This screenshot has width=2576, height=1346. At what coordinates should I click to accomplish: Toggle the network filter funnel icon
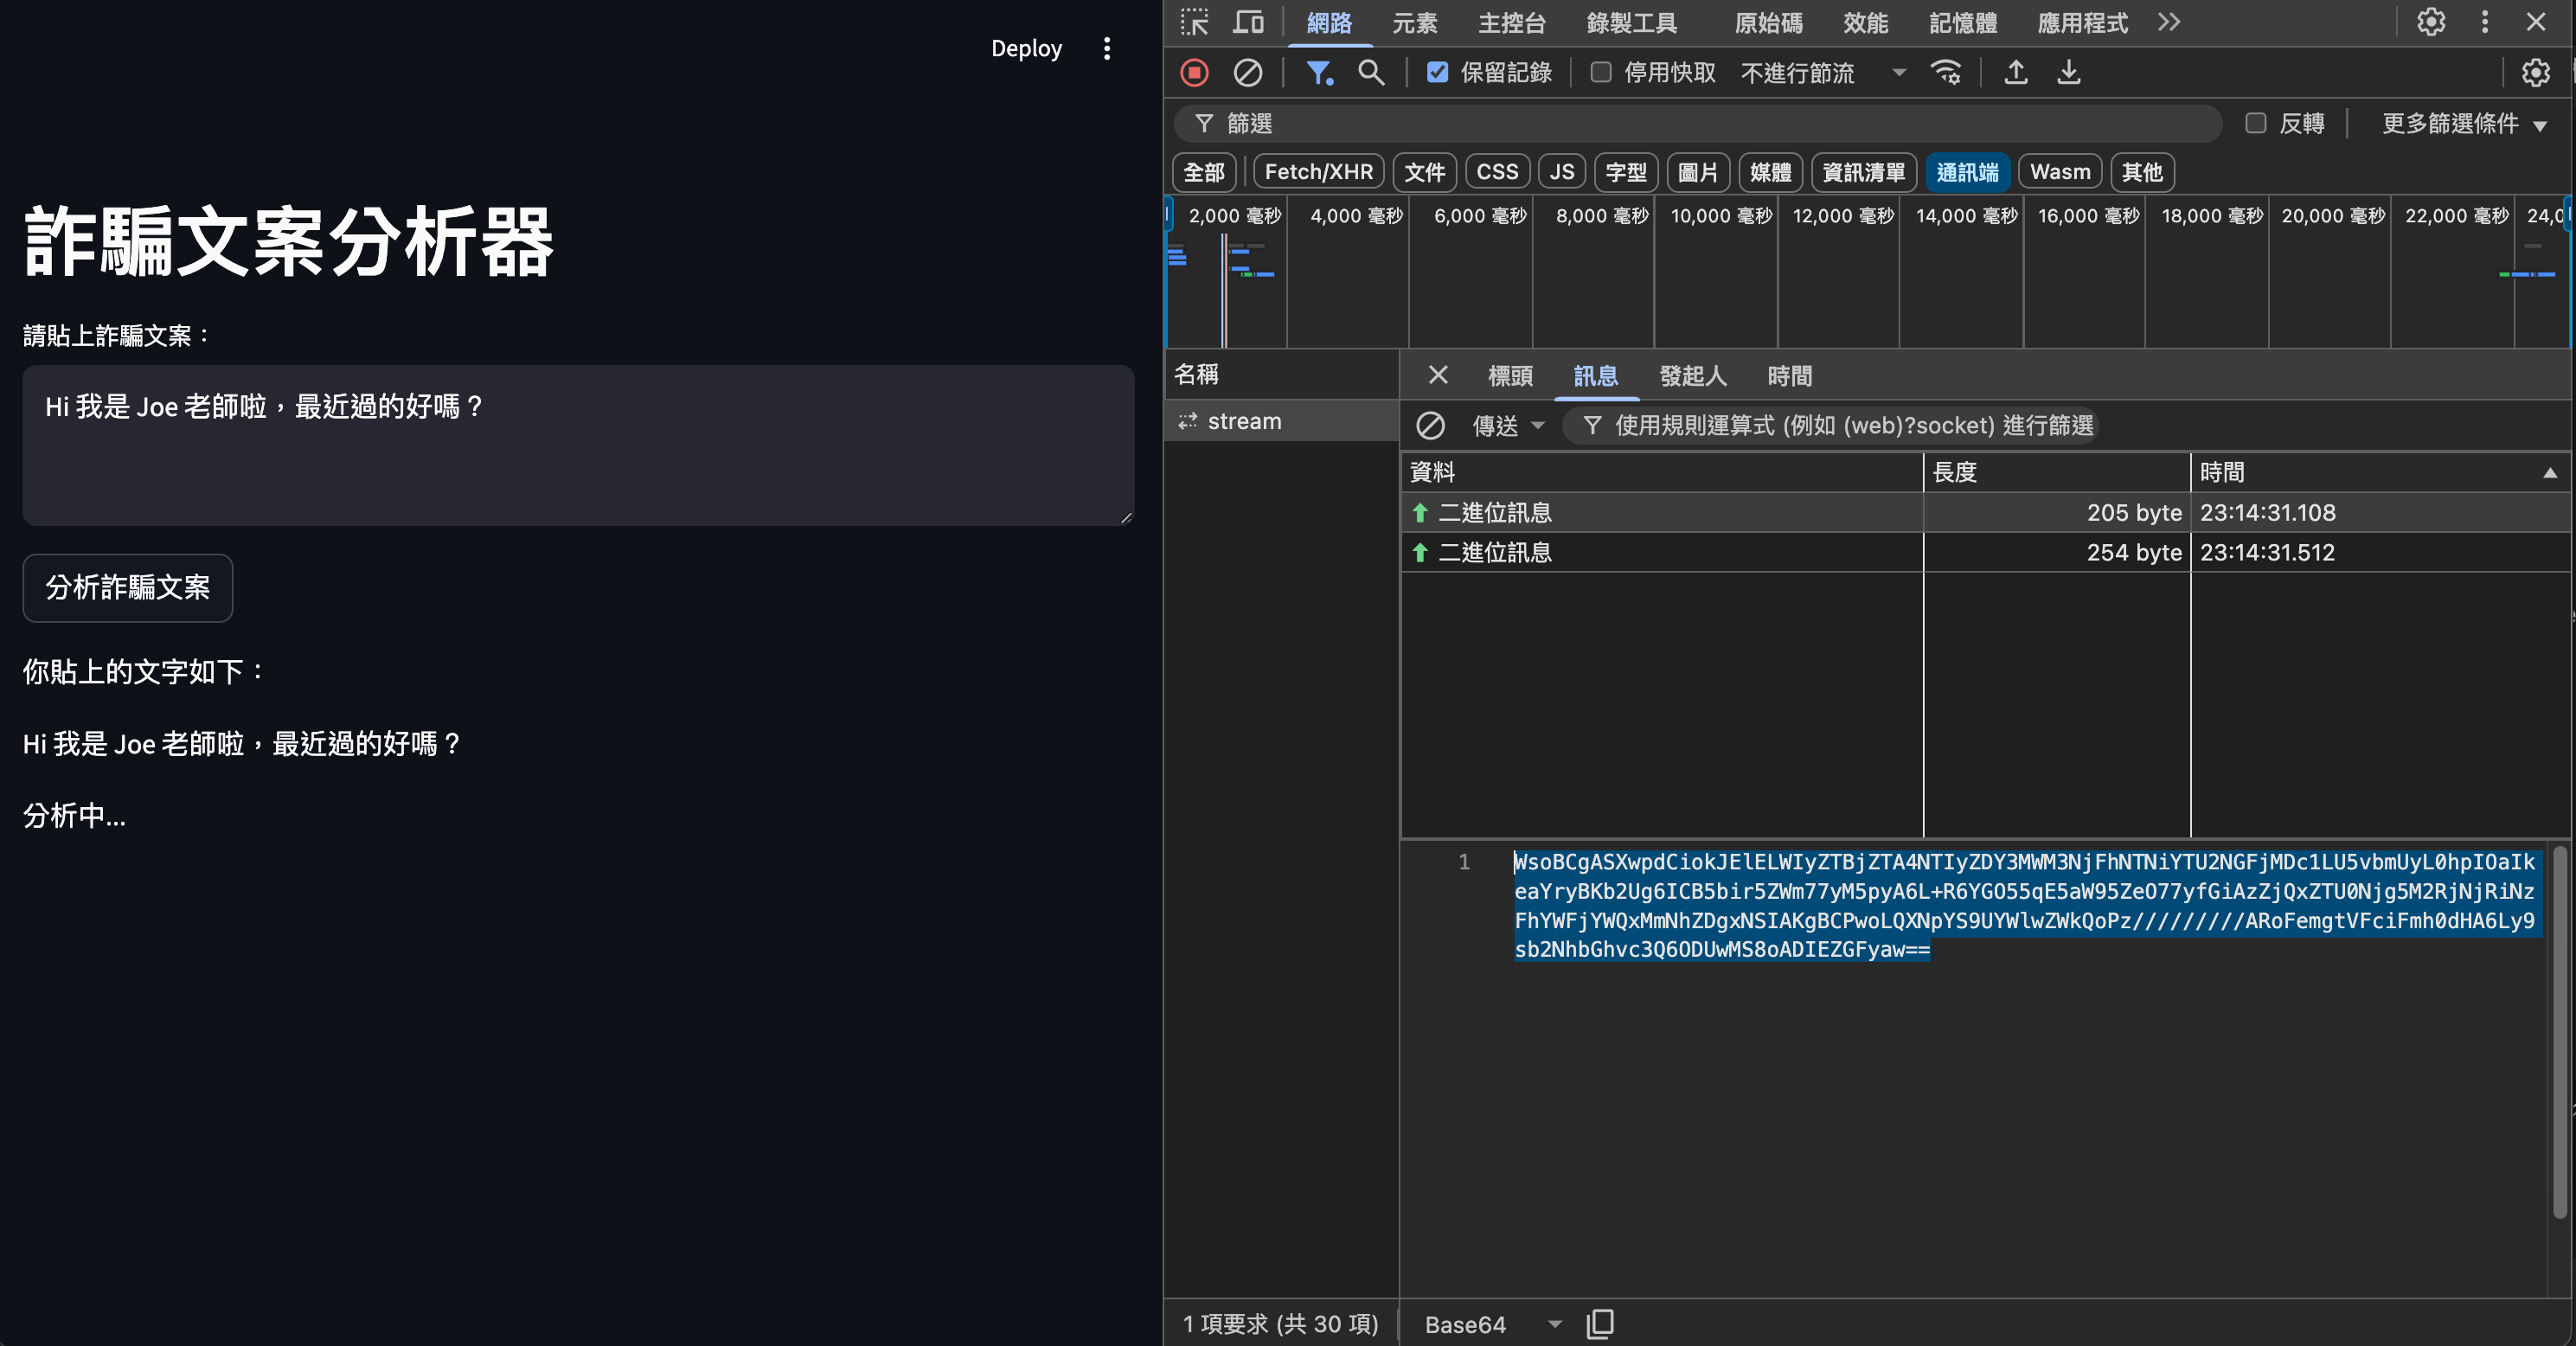tap(1319, 72)
